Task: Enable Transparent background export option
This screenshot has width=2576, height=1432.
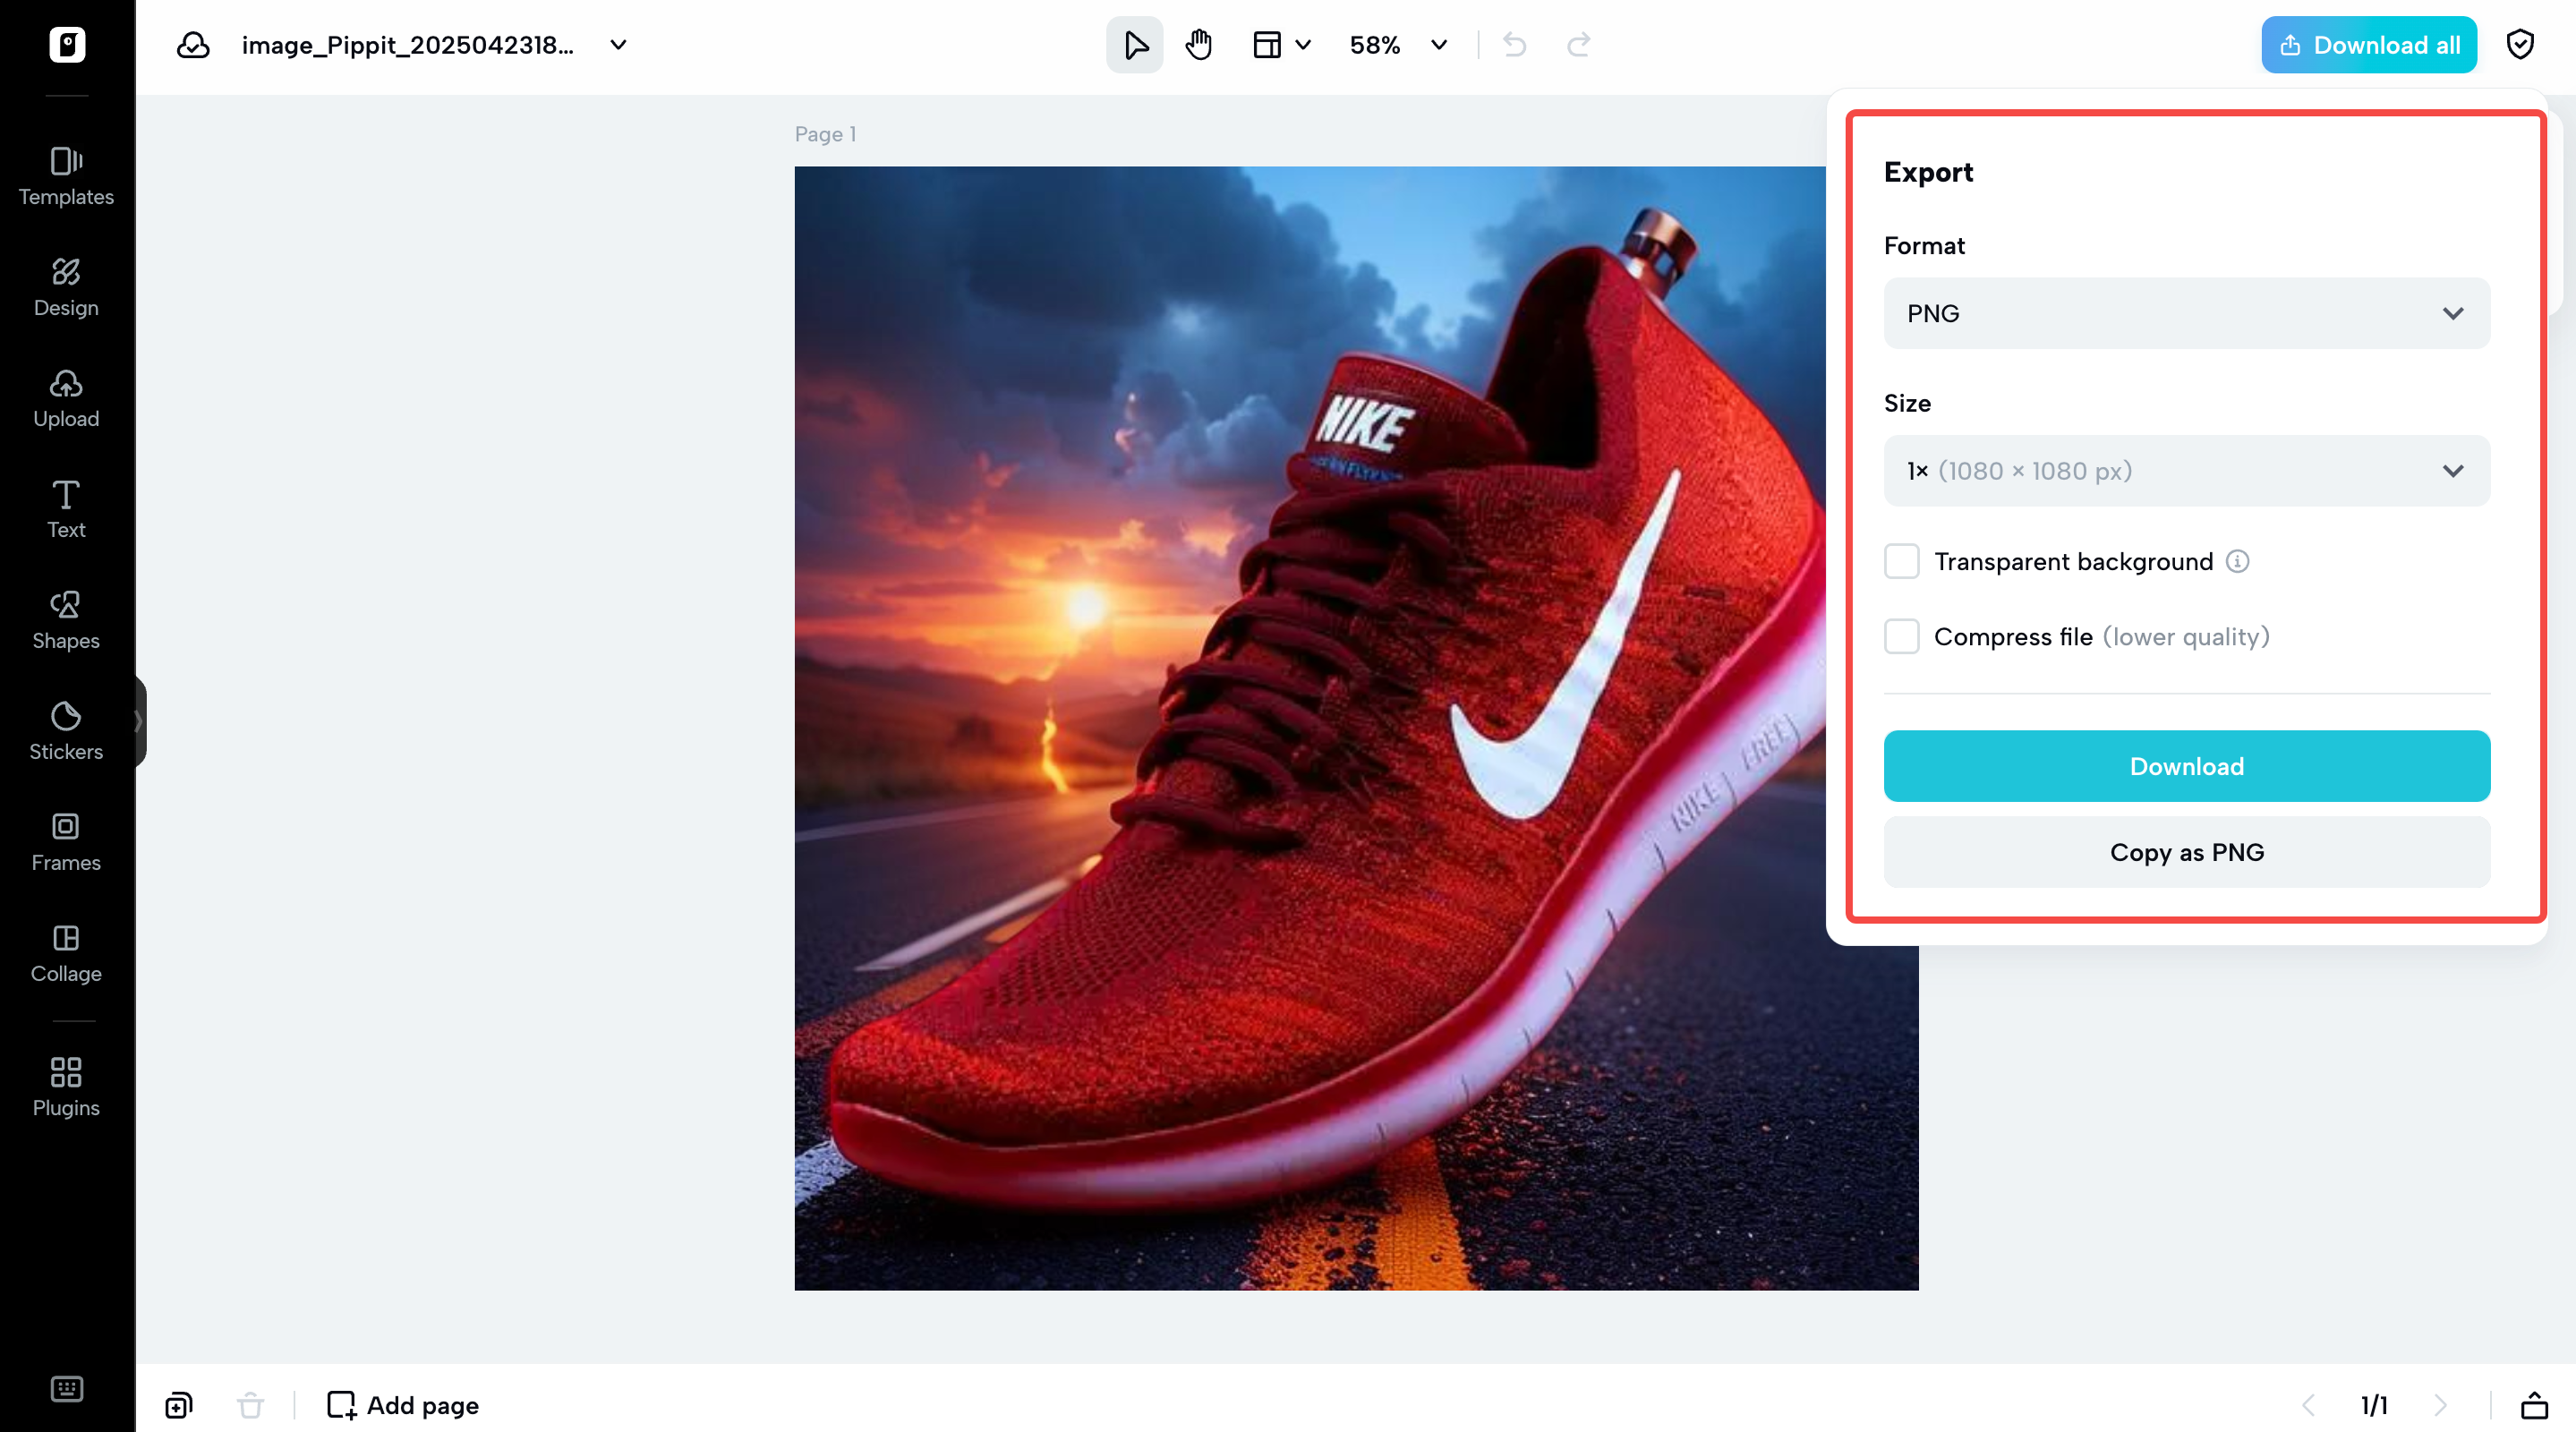Action: (1901, 561)
